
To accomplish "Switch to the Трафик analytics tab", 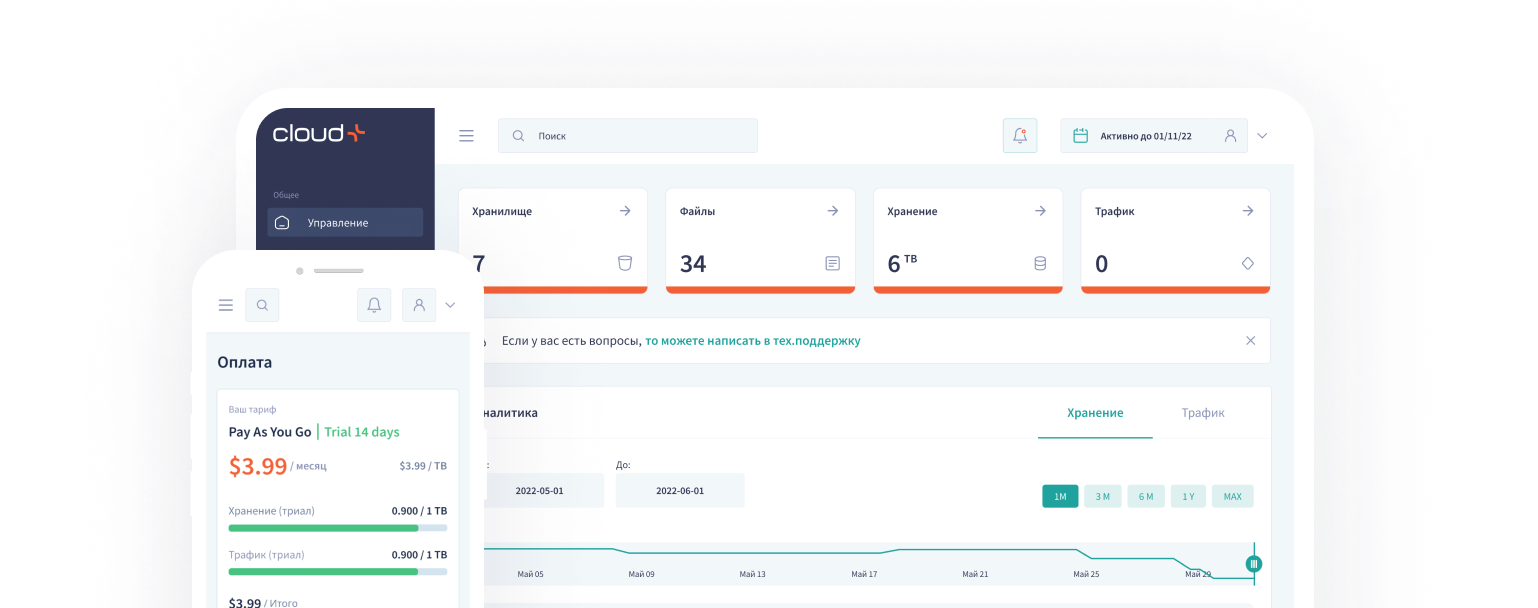I will point(1203,413).
